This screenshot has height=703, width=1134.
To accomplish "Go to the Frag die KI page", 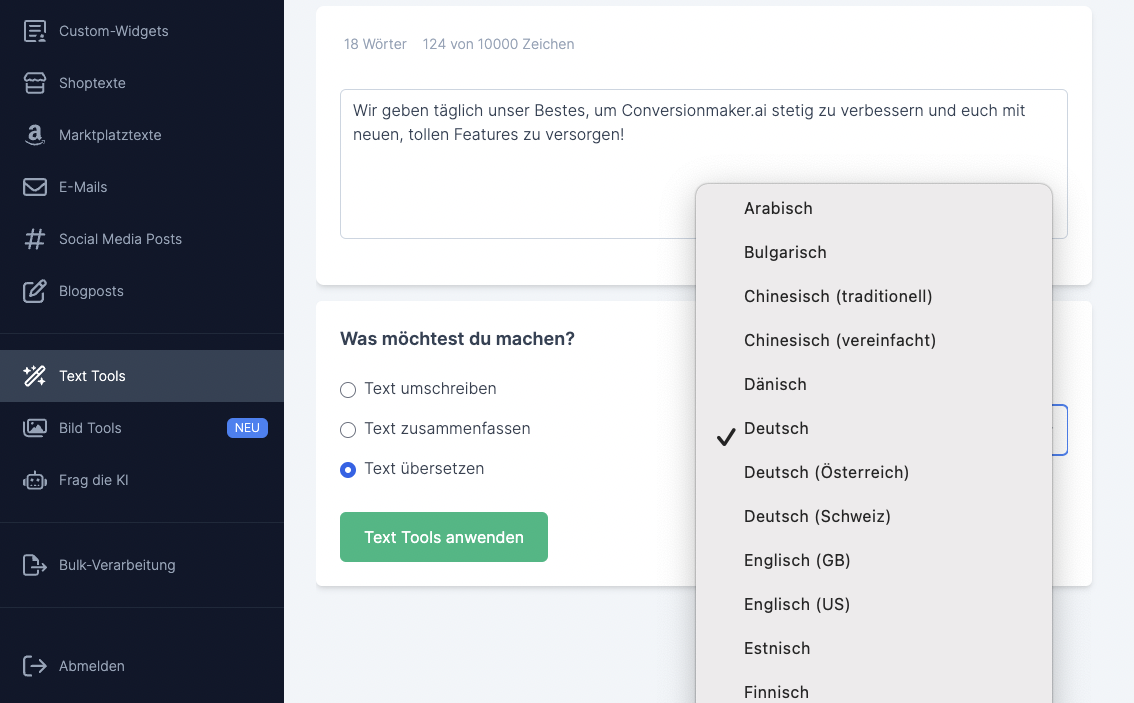I will (x=142, y=480).
